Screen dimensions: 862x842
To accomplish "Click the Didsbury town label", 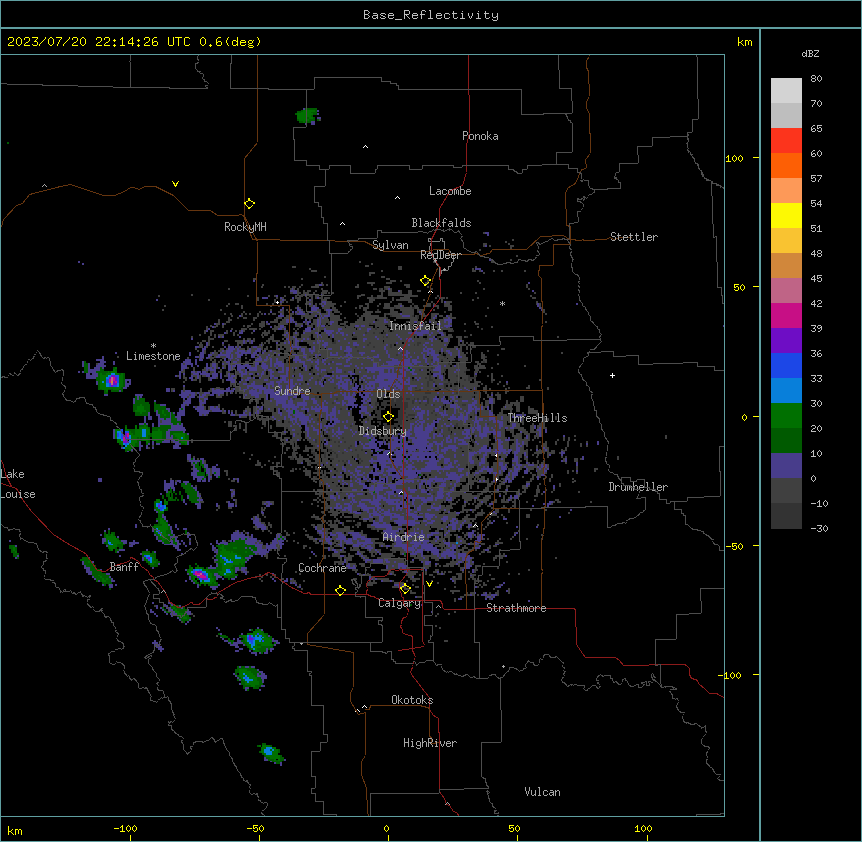I will (383, 431).
